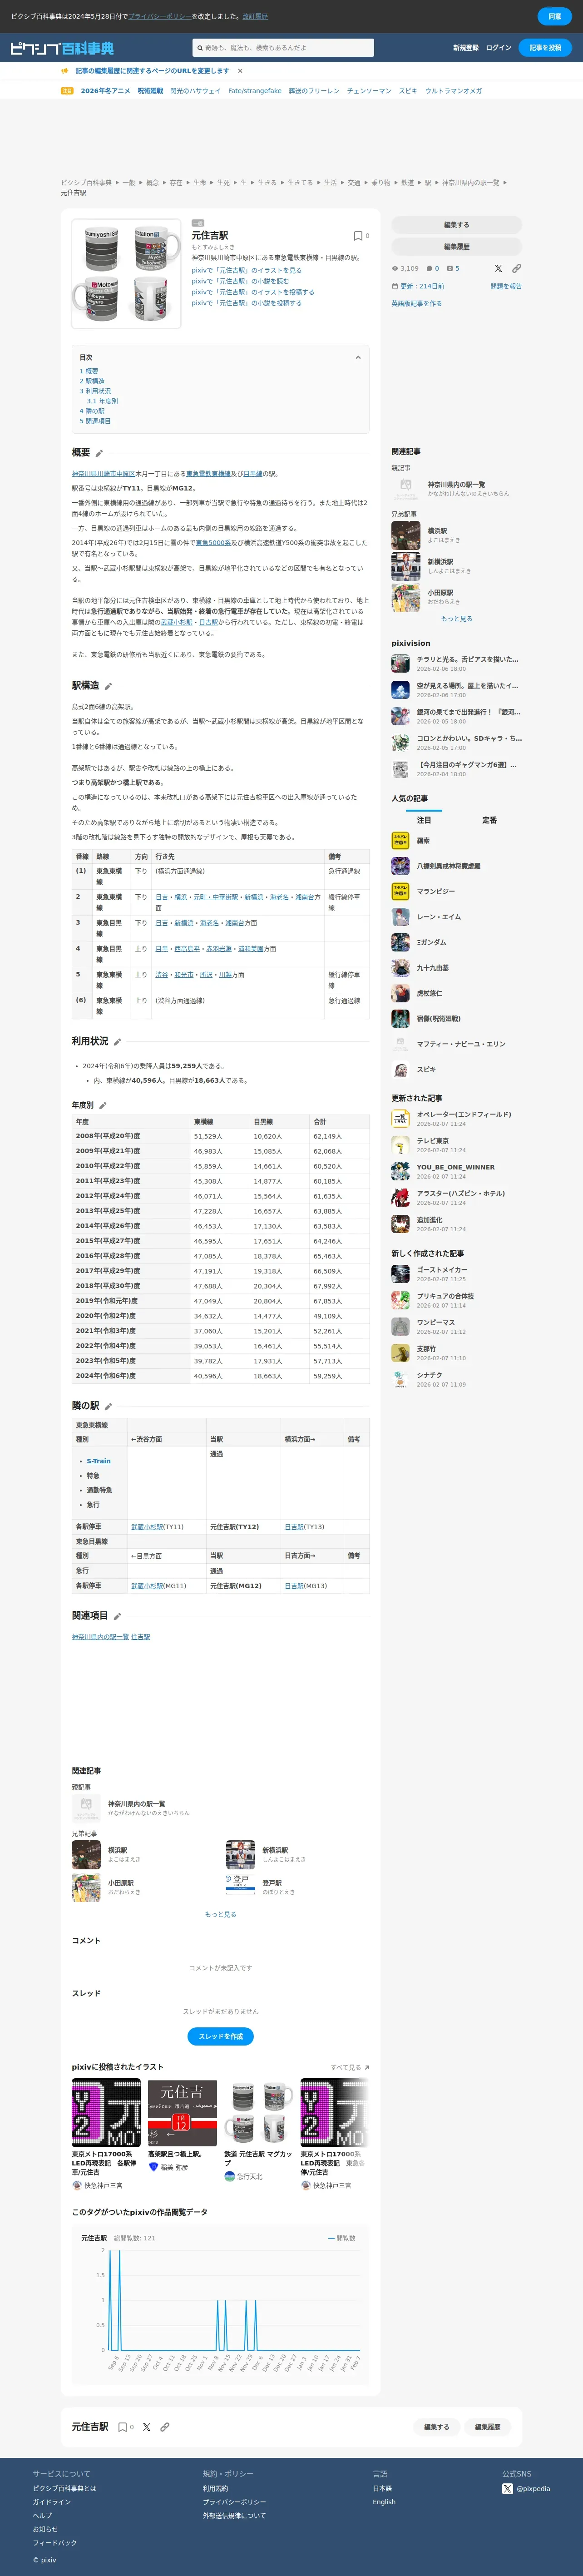
Task: Select the 注目 tab in 人気の記事
Action: click(x=424, y=820)
